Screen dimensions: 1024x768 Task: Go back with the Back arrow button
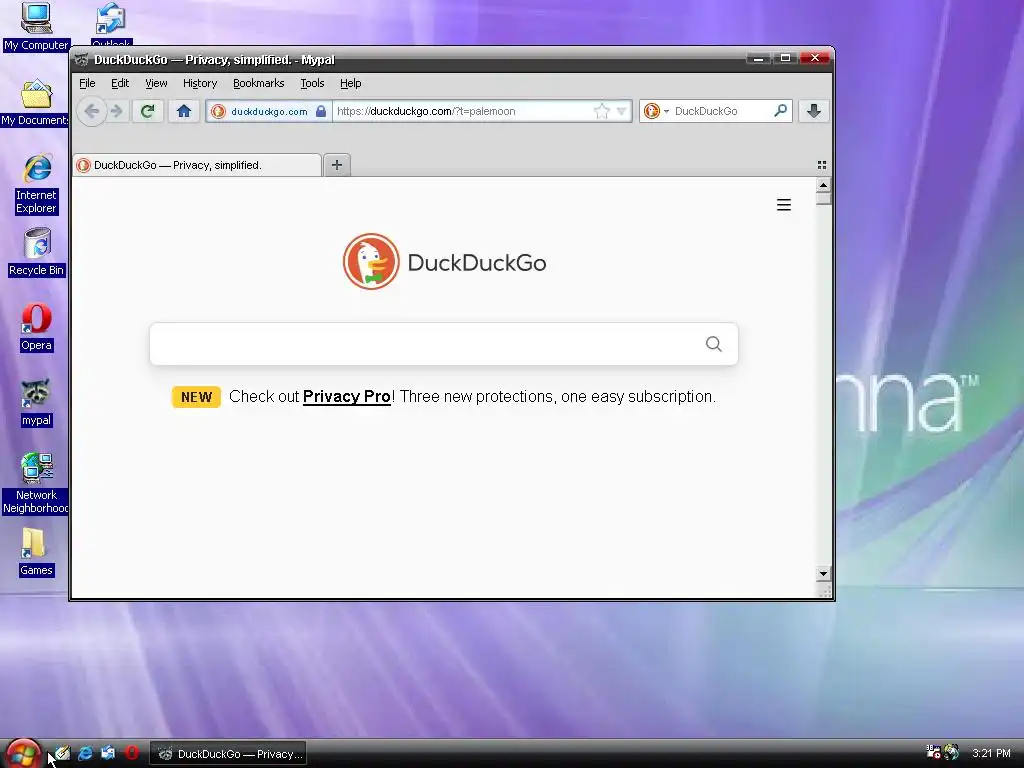(x=92, y=112)
